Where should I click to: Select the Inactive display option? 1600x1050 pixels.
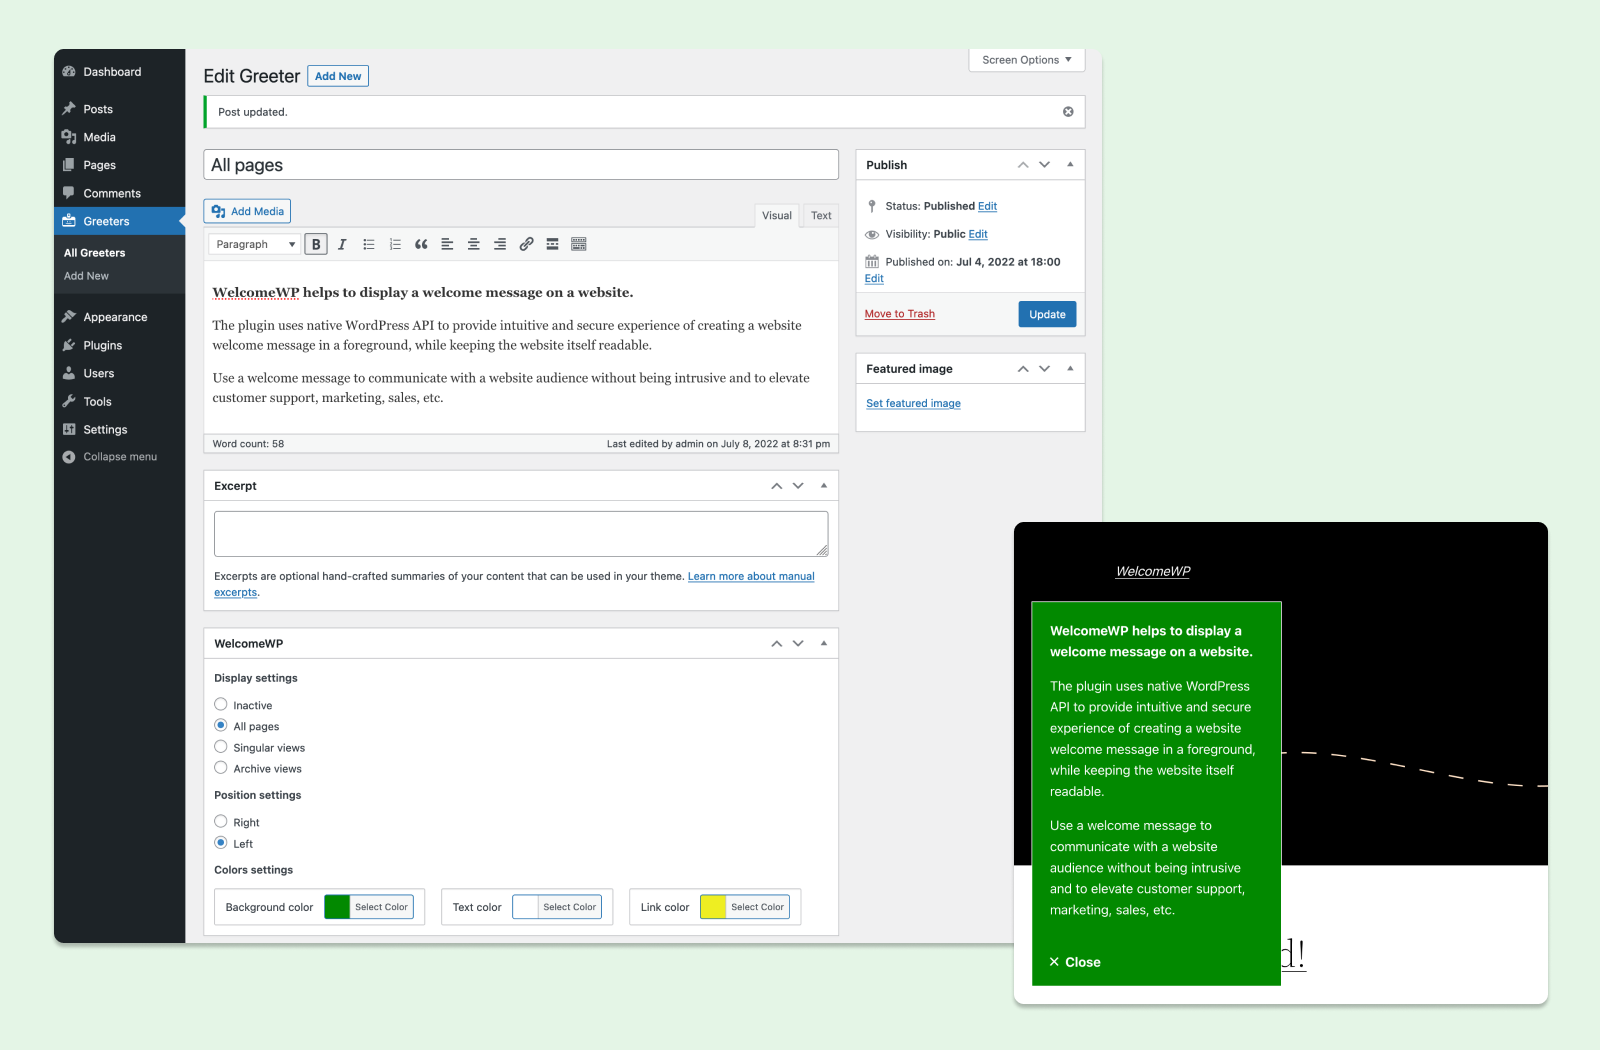point(221,704)
